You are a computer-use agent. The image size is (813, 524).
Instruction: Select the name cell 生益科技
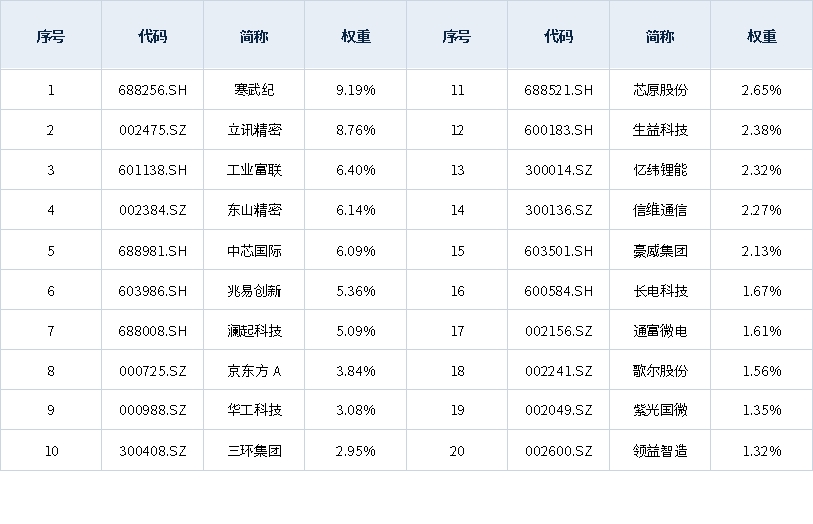click(660, 130)
